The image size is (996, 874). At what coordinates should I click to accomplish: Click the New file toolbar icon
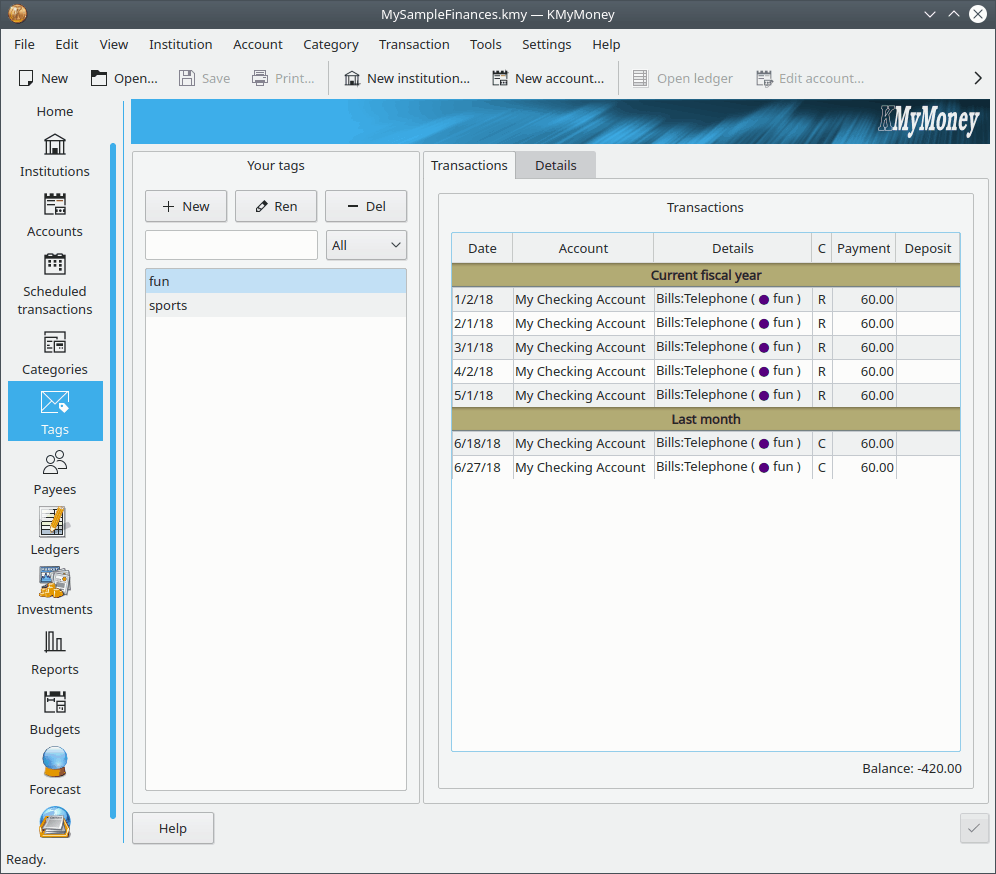coord(26,78)
